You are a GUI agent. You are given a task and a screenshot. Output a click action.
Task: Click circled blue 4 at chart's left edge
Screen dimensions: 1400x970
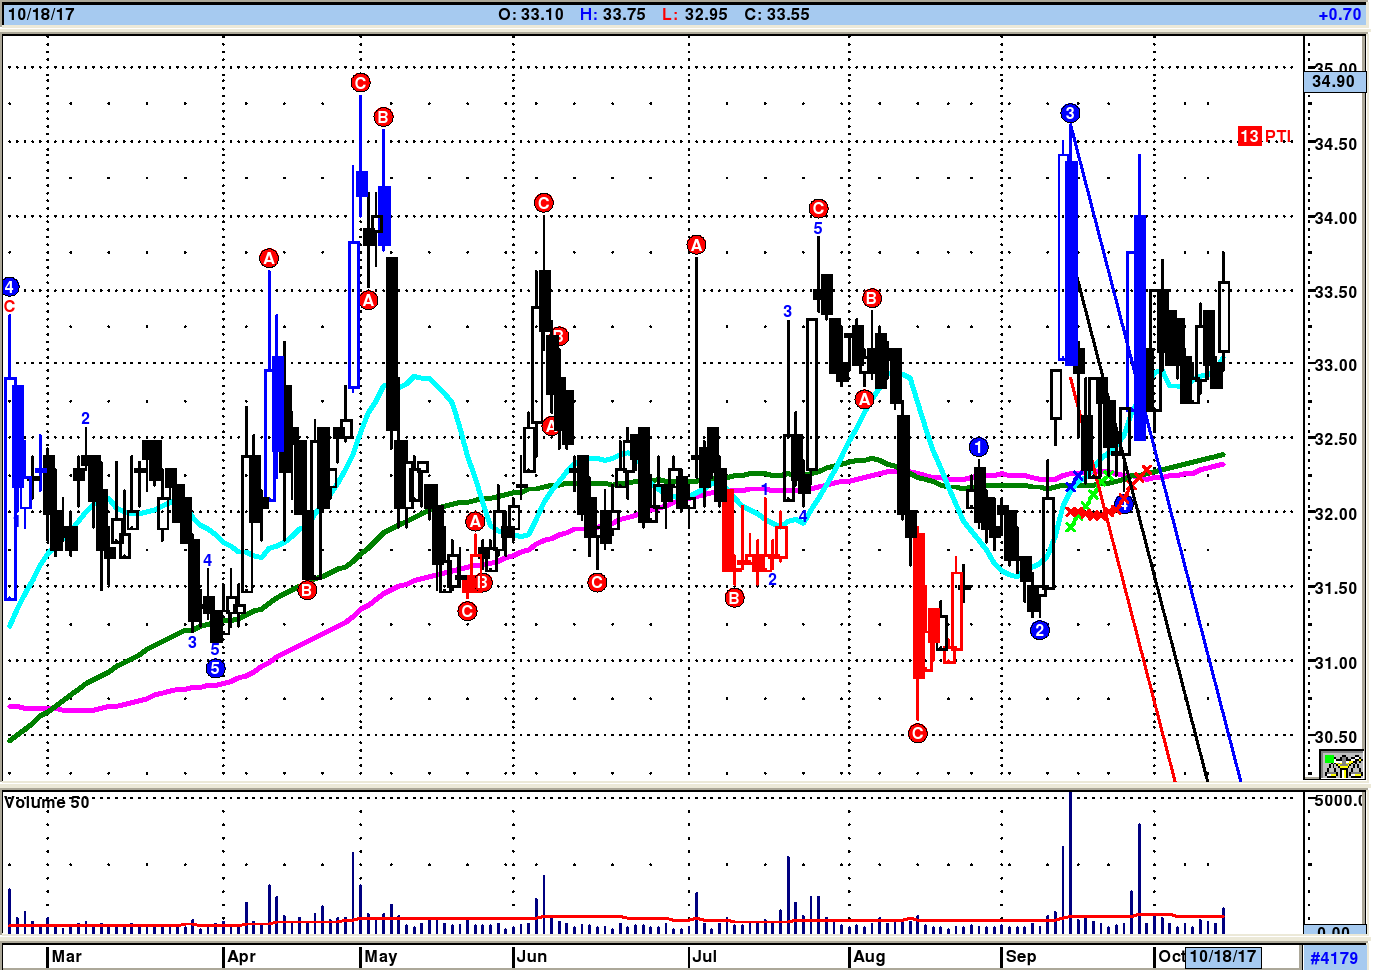click(10, 287)
